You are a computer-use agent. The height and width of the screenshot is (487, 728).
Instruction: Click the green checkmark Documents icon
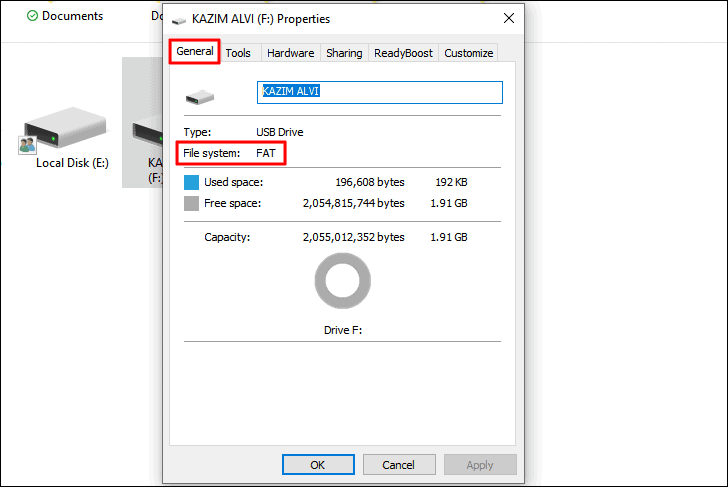(32, 16)
